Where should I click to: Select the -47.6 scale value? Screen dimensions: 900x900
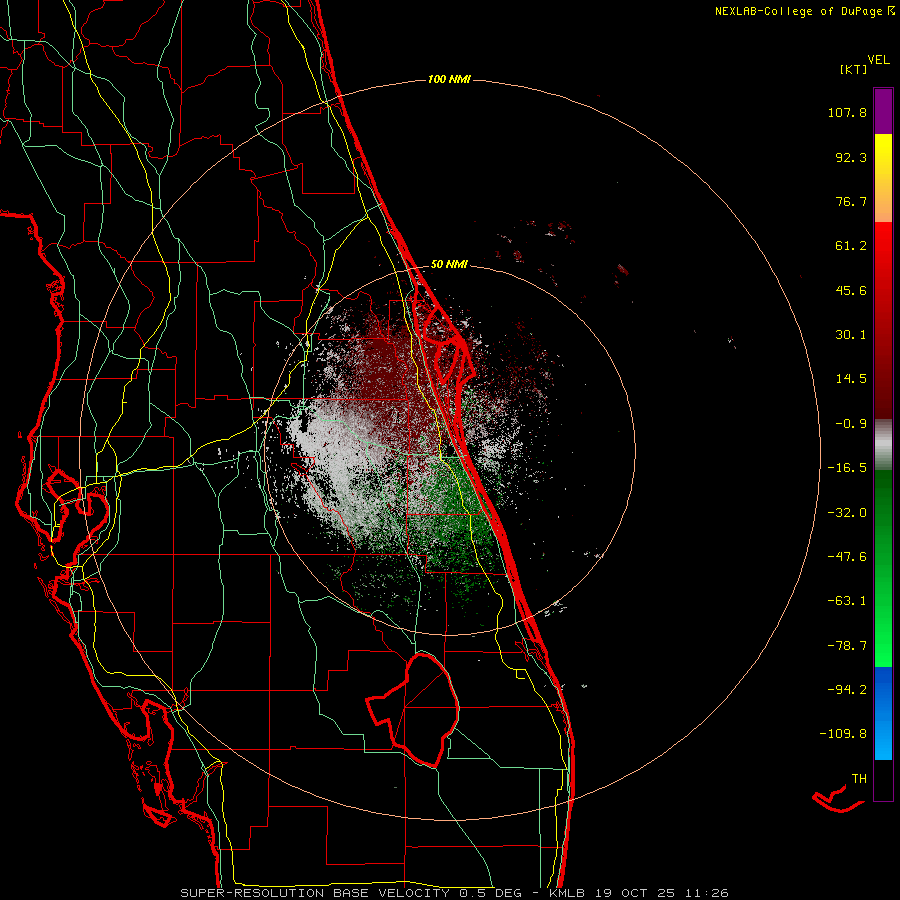click(847, 557)
